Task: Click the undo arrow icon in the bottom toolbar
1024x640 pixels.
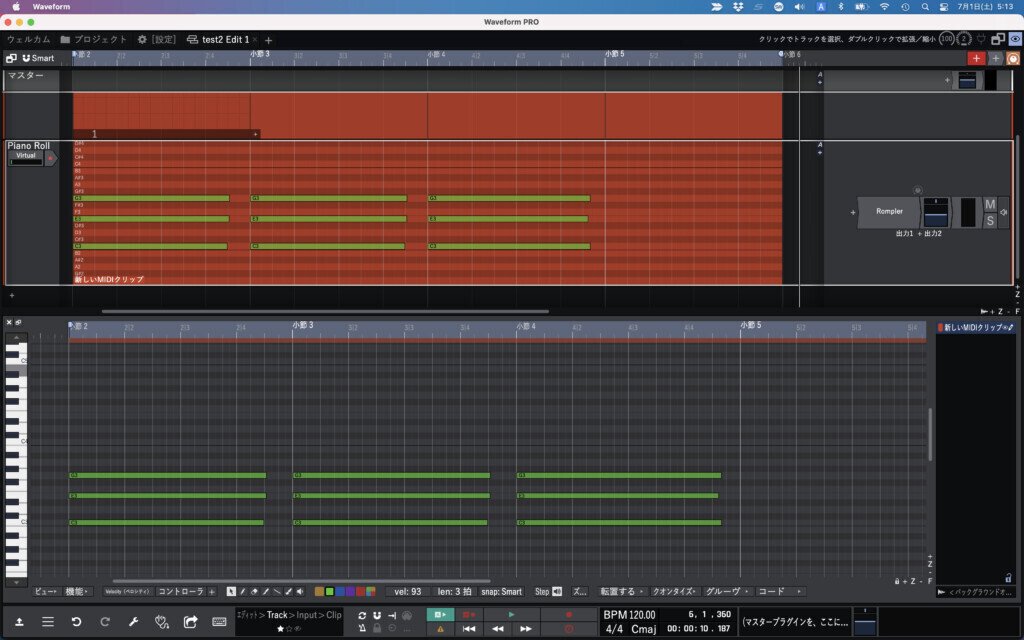Action: pyautogui.click(x=76, y=622)
